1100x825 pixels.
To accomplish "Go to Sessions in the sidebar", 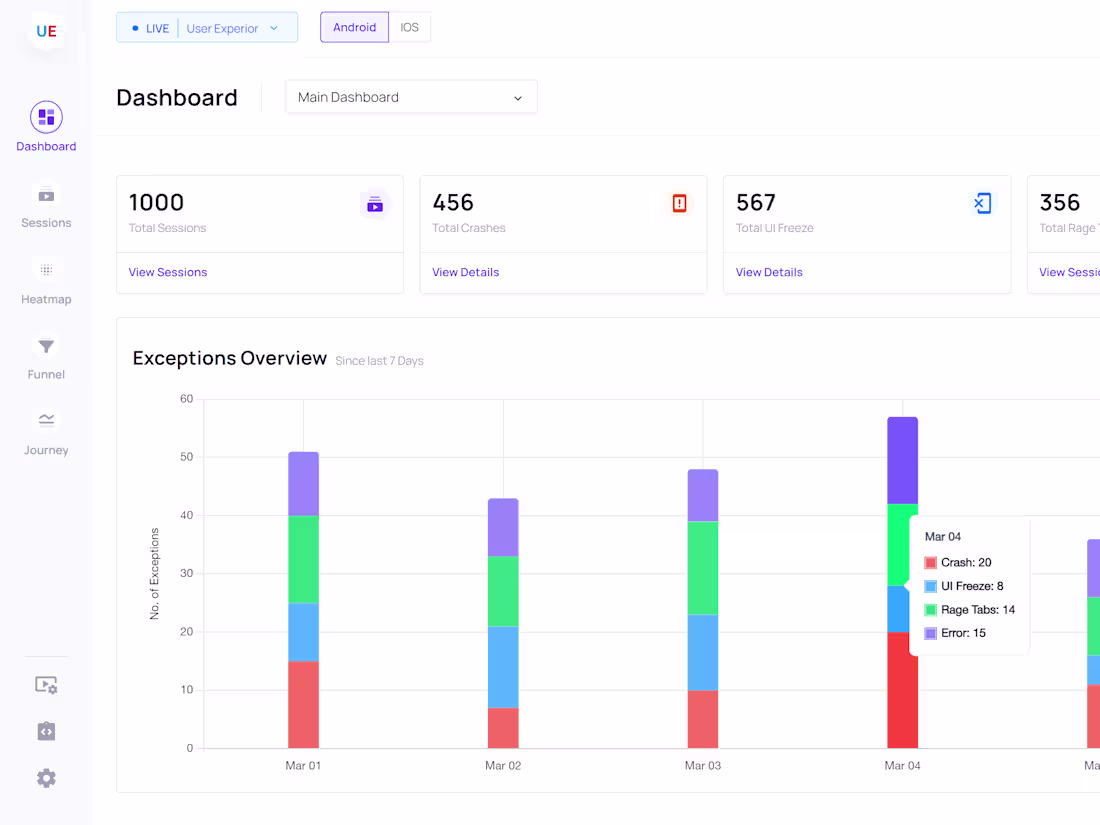I will pos(46,195).
